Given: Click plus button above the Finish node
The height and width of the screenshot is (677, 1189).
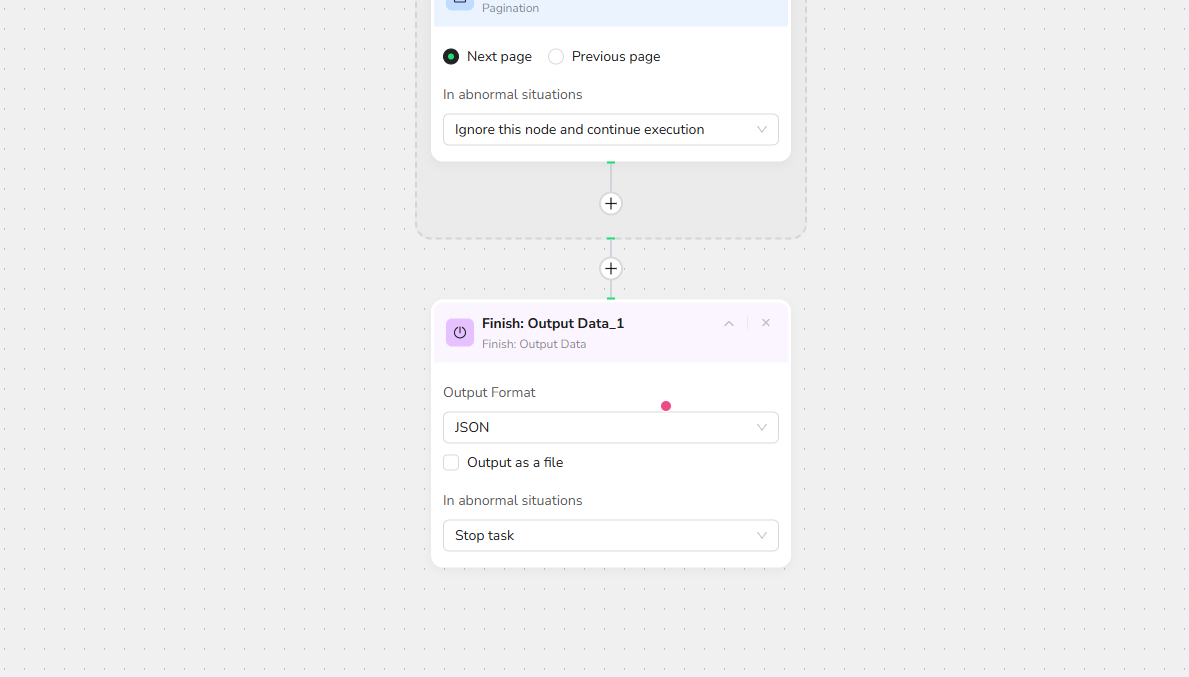Looking at the screenshot, I should click(611, 269).
